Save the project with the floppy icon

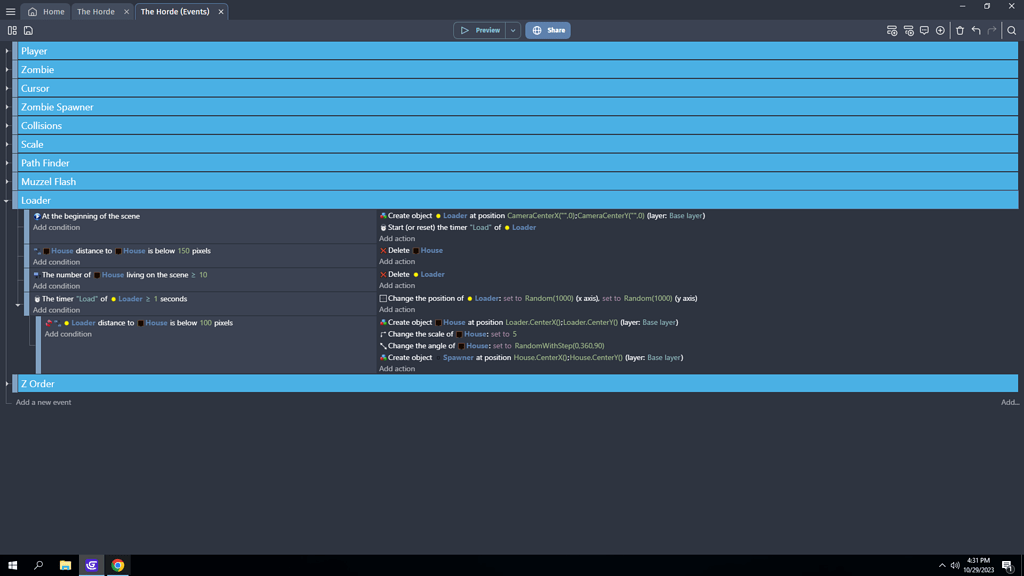tap(28, 30)
